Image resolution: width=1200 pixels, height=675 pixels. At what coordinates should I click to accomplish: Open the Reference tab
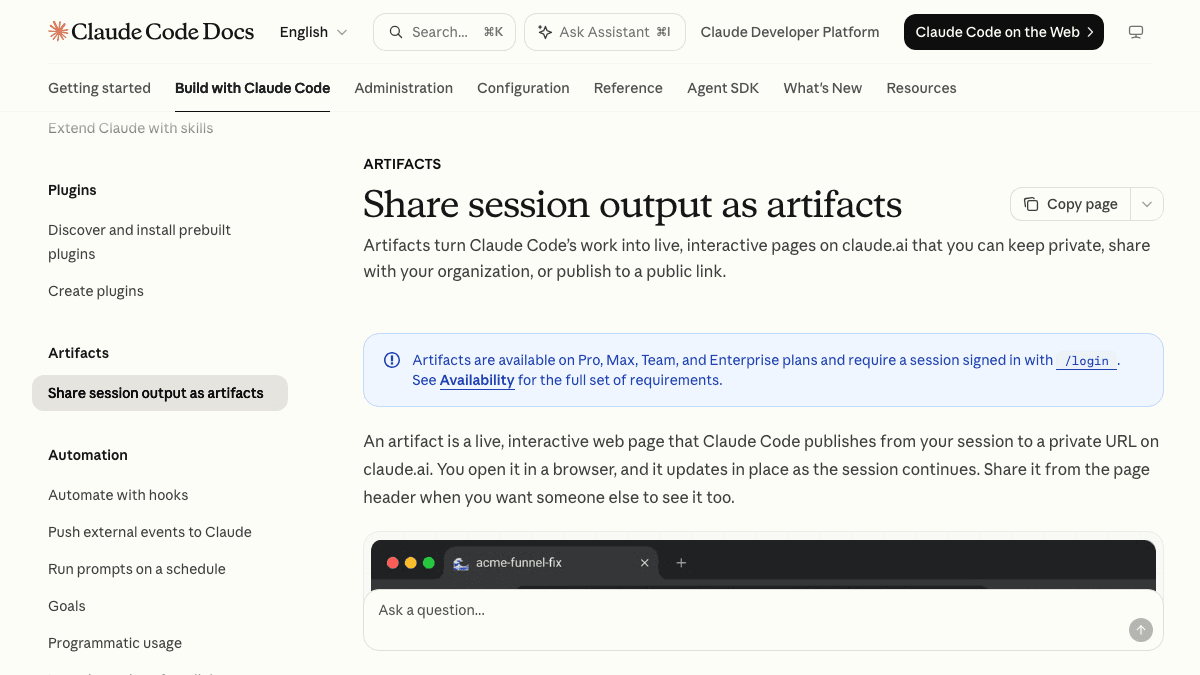(628, 88)
